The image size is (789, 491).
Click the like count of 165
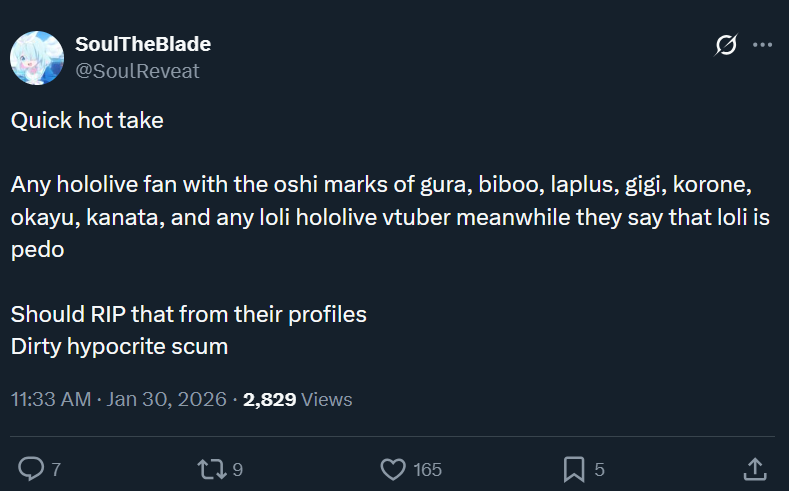(427, 469)
